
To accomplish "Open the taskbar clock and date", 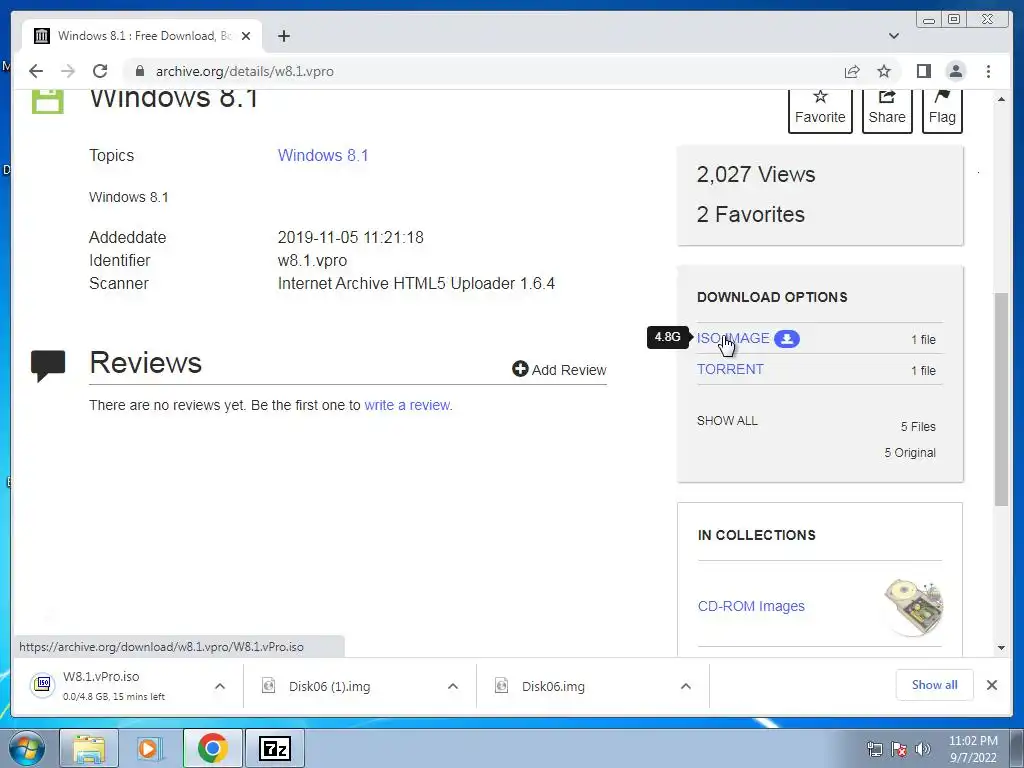I will pos(973,749).
